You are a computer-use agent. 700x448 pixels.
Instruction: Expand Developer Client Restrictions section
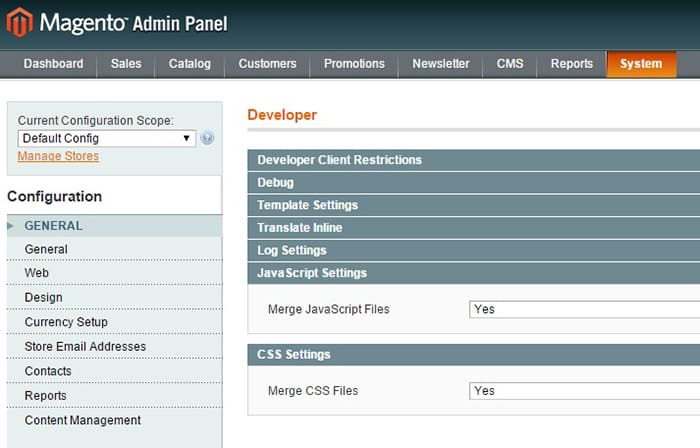339,160
